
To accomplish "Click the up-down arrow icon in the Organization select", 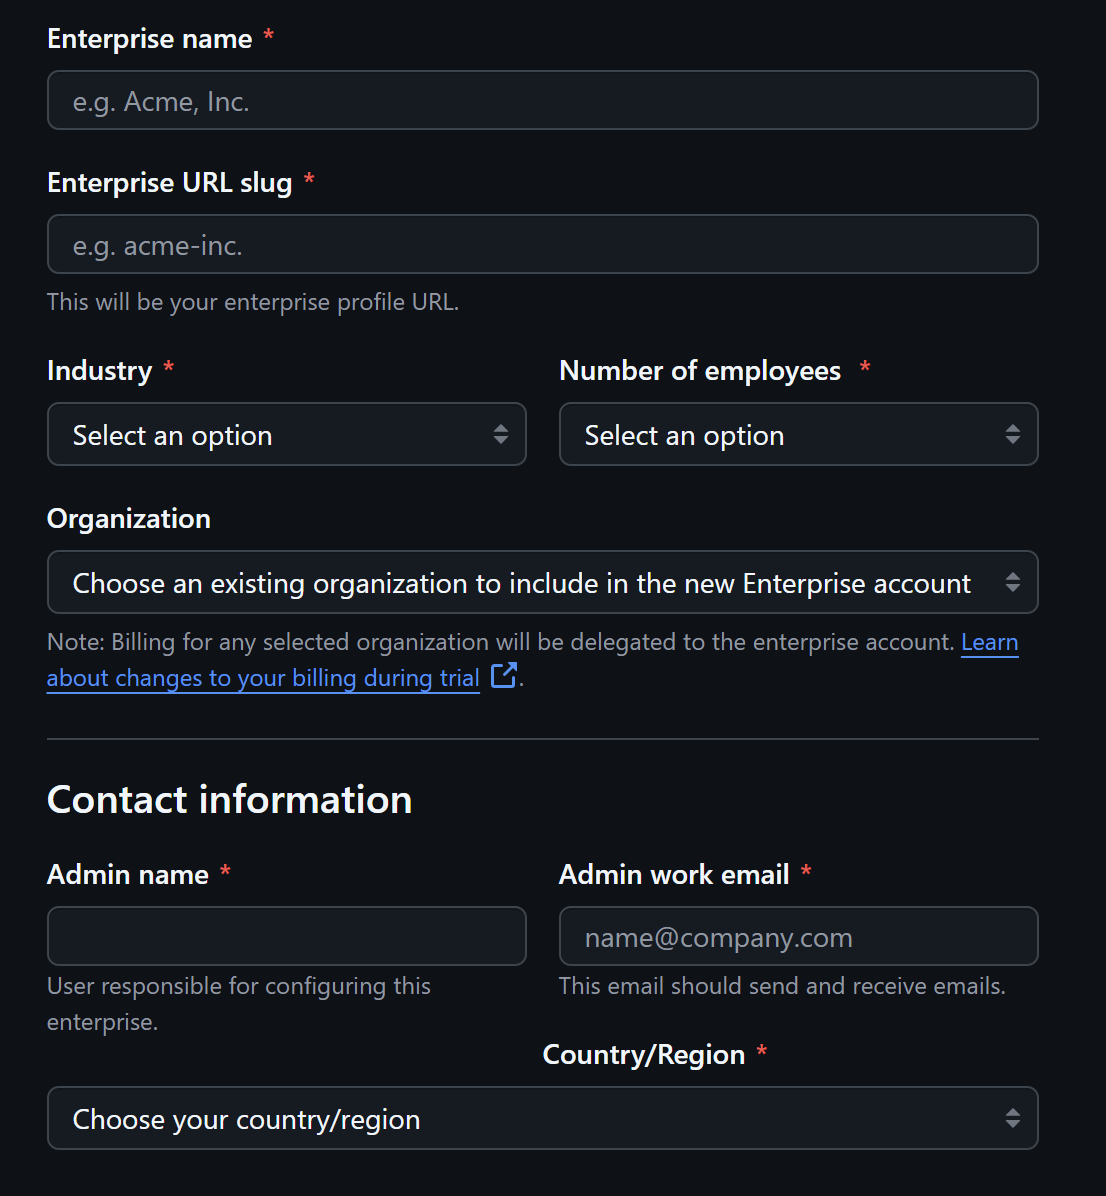I will tap(1013, 583).
